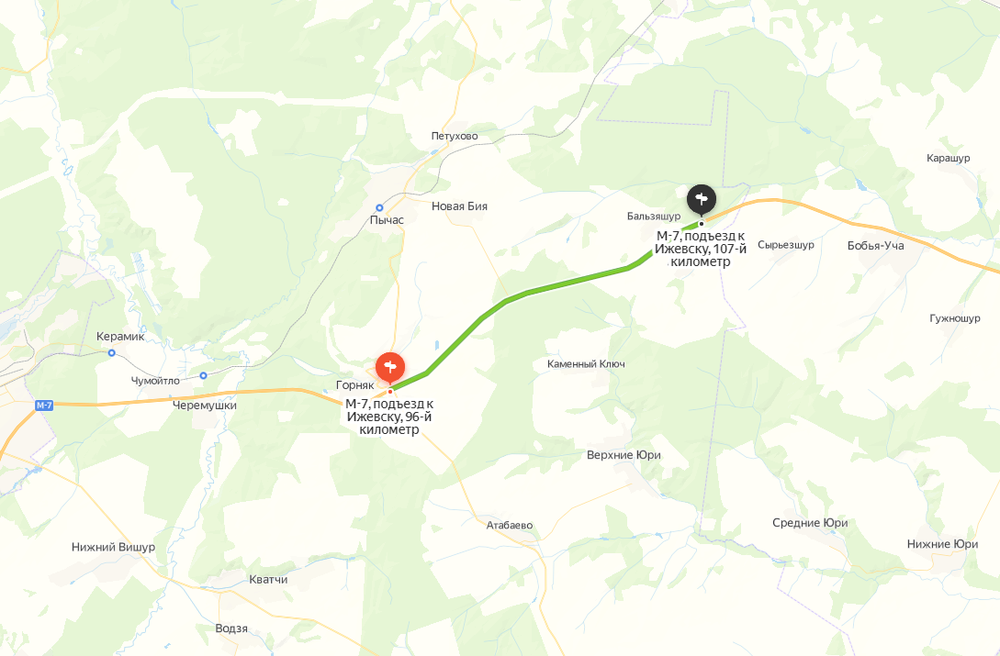Open the label М-7, подъезд к Ижевску, 107-й километр
Viewport: 1000px width, 656px height.
click(700, 249)
